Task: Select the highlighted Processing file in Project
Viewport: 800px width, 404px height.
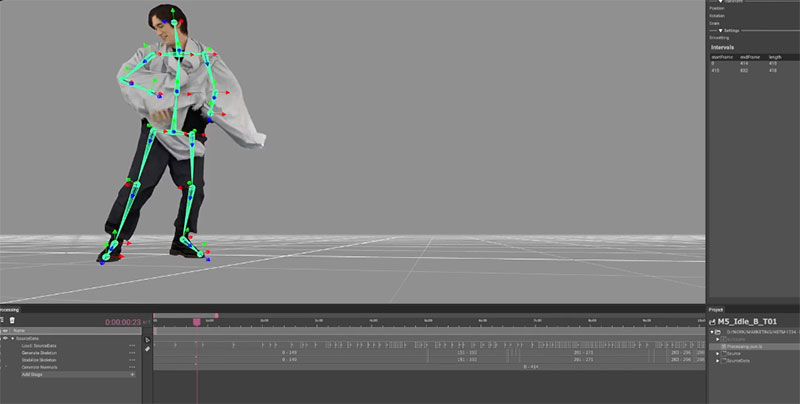Action: pos(755,346)
